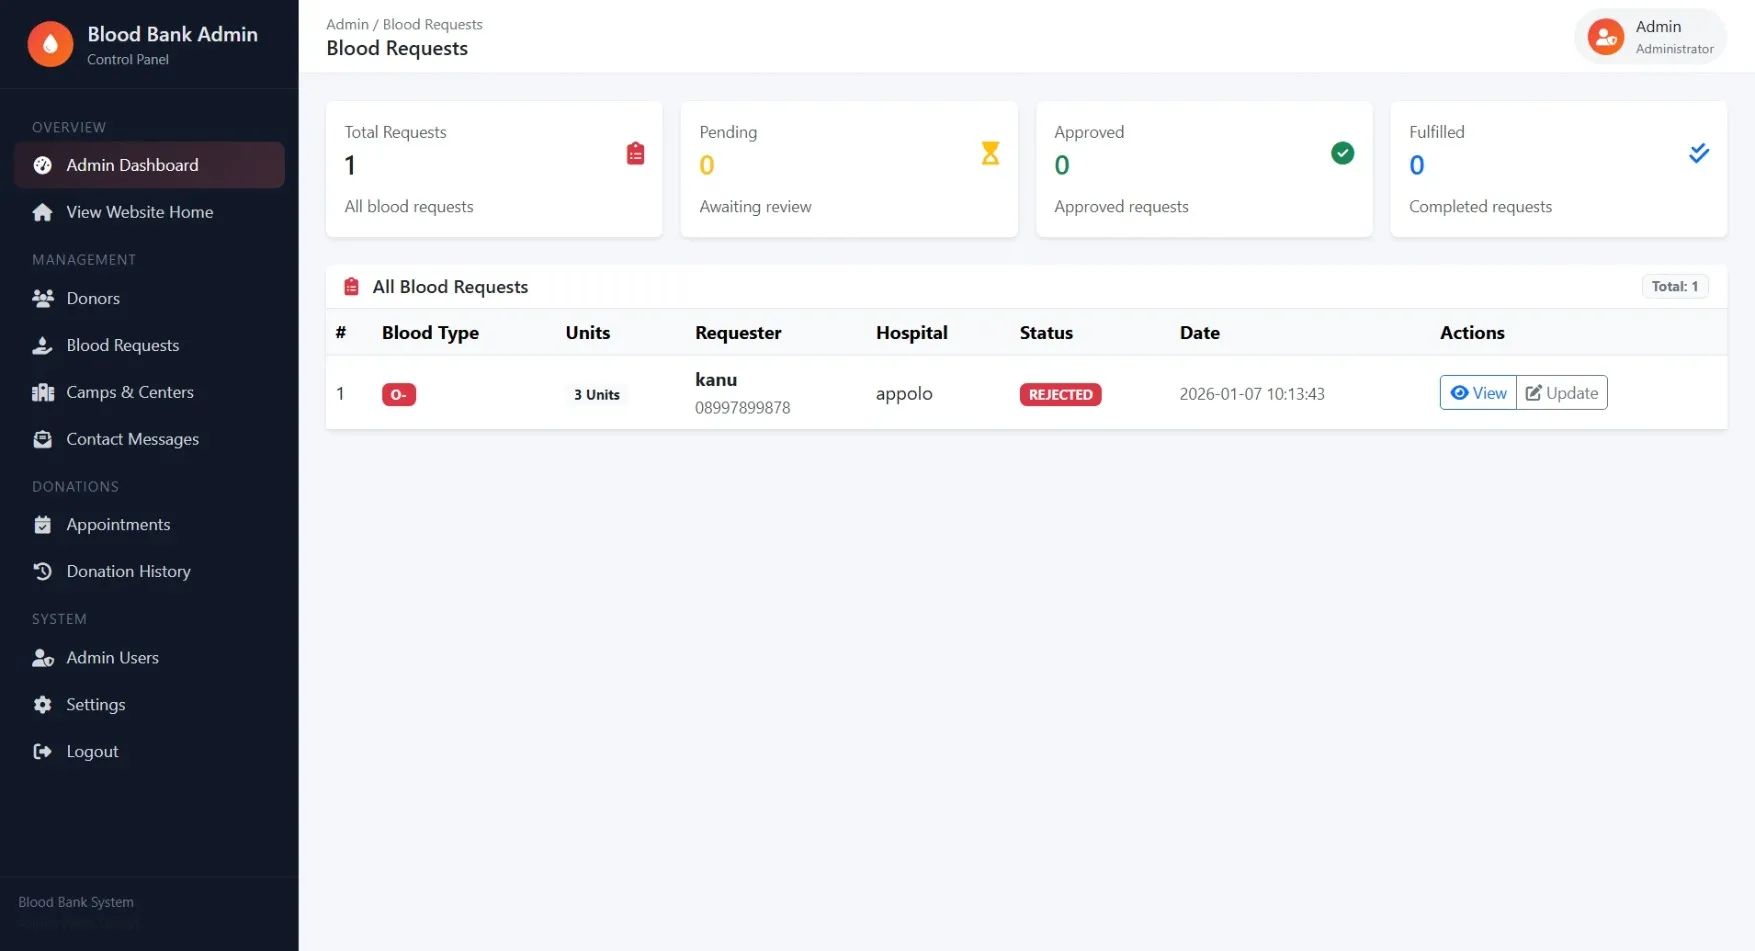Open Admin Dashboard from the sidebar
This screenshot has width=1755, height=951.
point(132,165)
